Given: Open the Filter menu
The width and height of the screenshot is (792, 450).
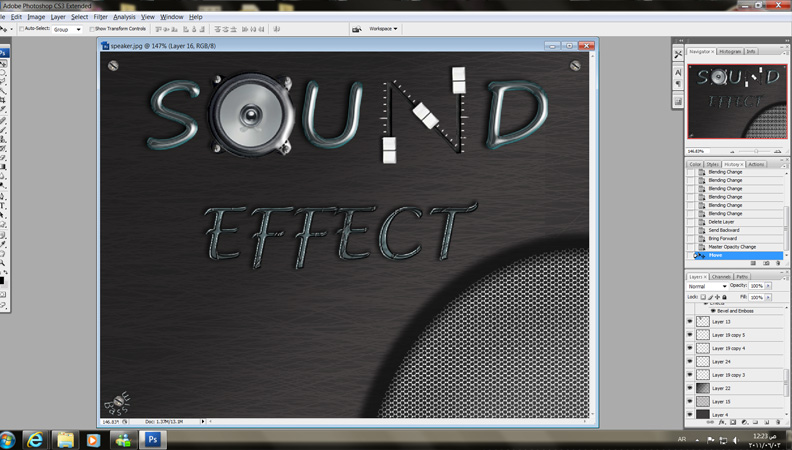Looking at the screenshot, I should click(101, 17).
